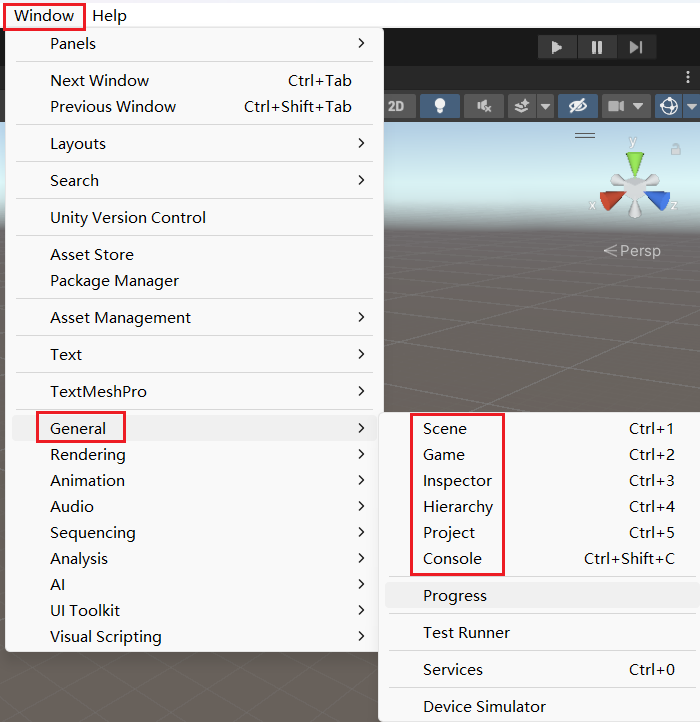Open the Progress window entry
700x722 pixels.
tap(542, 595)
